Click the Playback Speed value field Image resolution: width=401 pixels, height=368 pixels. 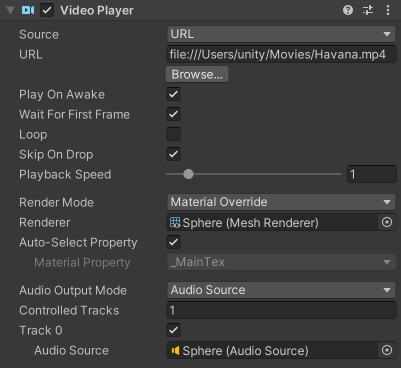coord(372,174)
